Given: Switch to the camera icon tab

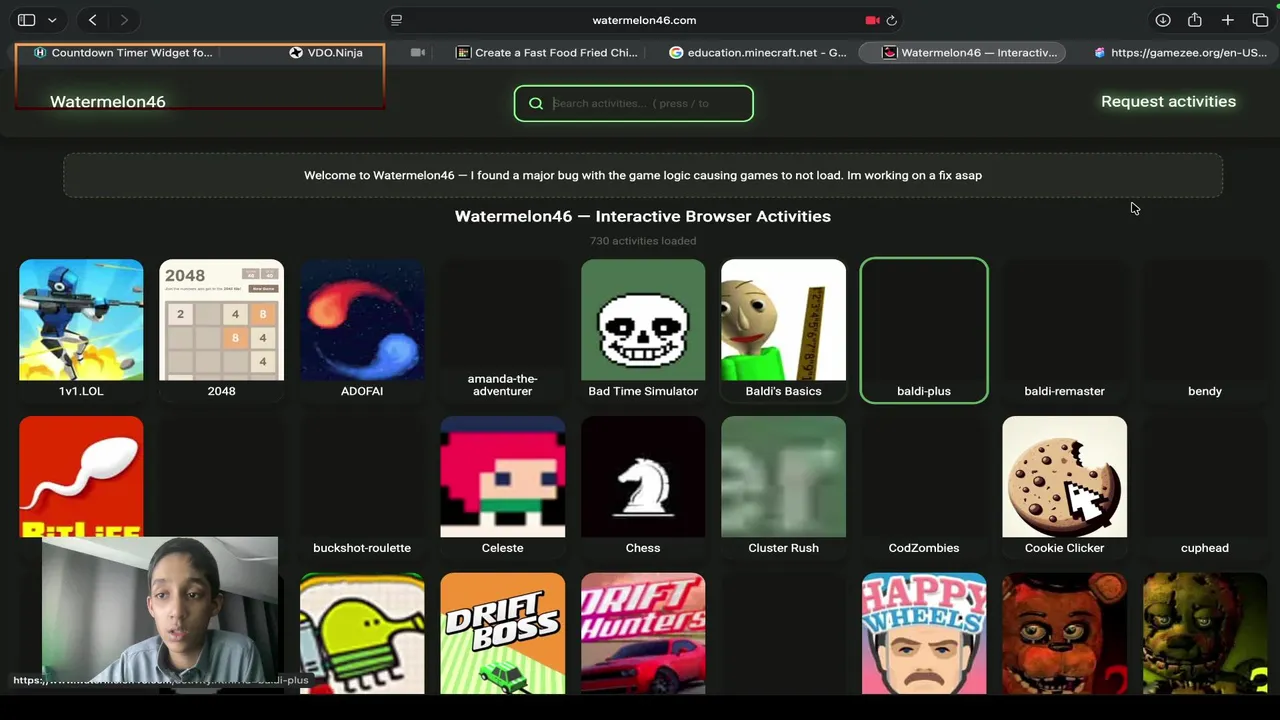Looking at the screenshot, I should (418, 53).
